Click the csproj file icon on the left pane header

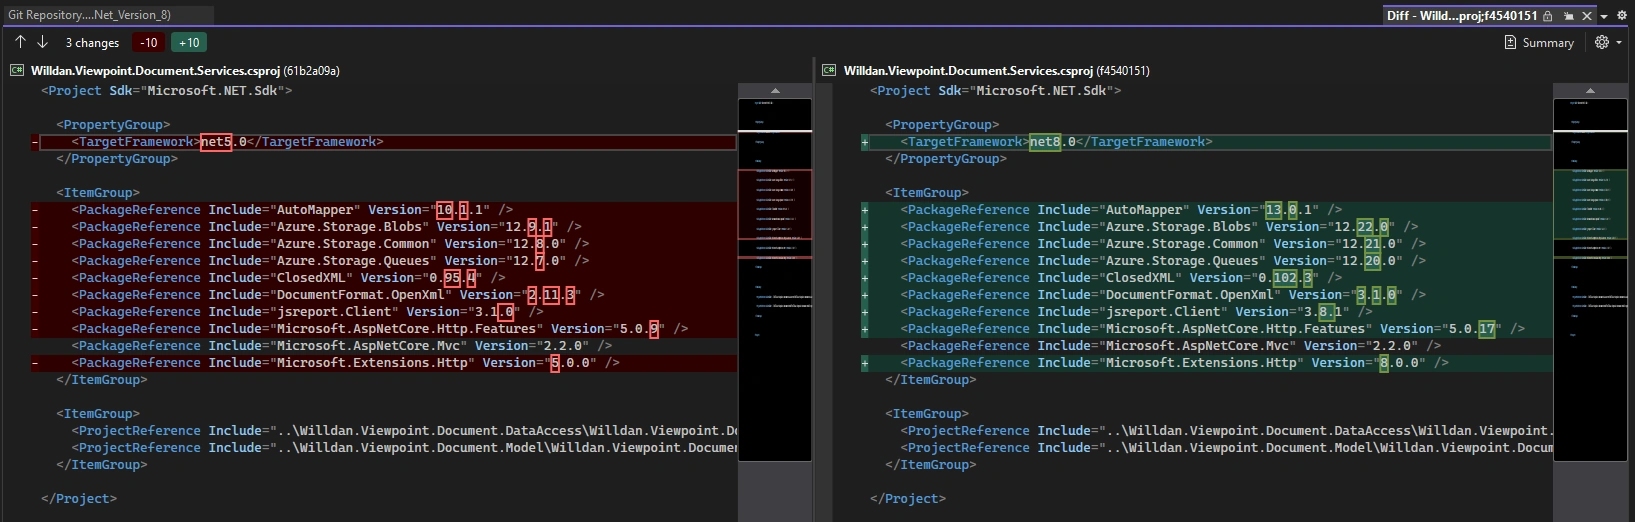click(x=17, y=71)
